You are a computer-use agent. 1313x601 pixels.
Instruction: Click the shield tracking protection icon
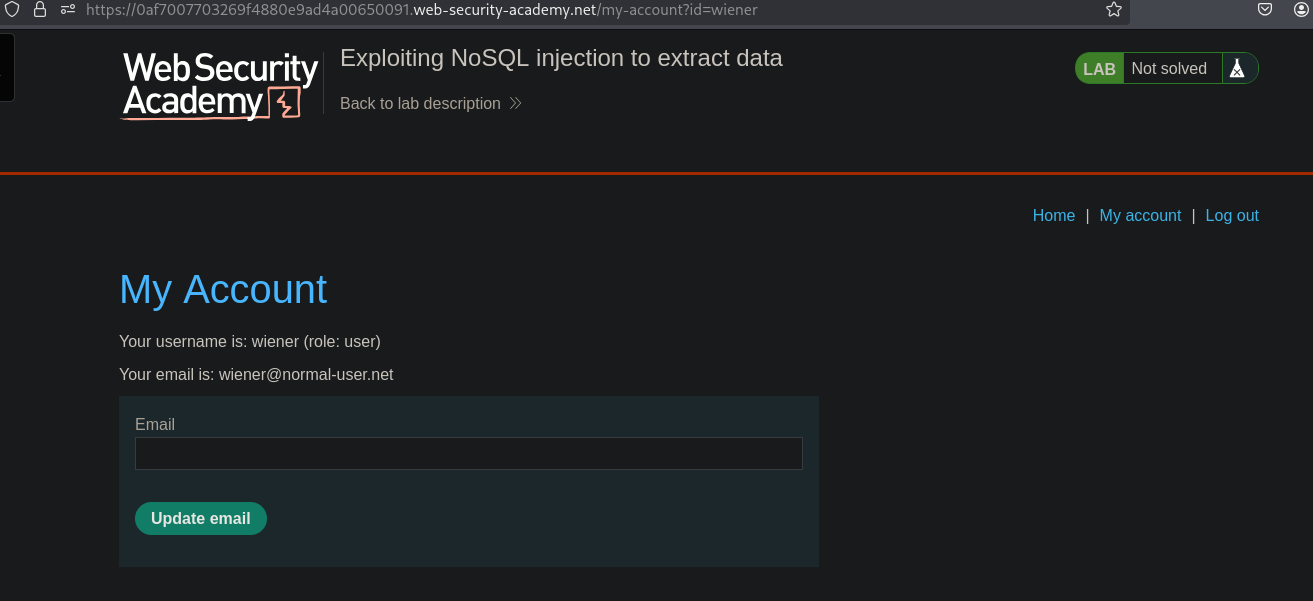tap(13, 10)
